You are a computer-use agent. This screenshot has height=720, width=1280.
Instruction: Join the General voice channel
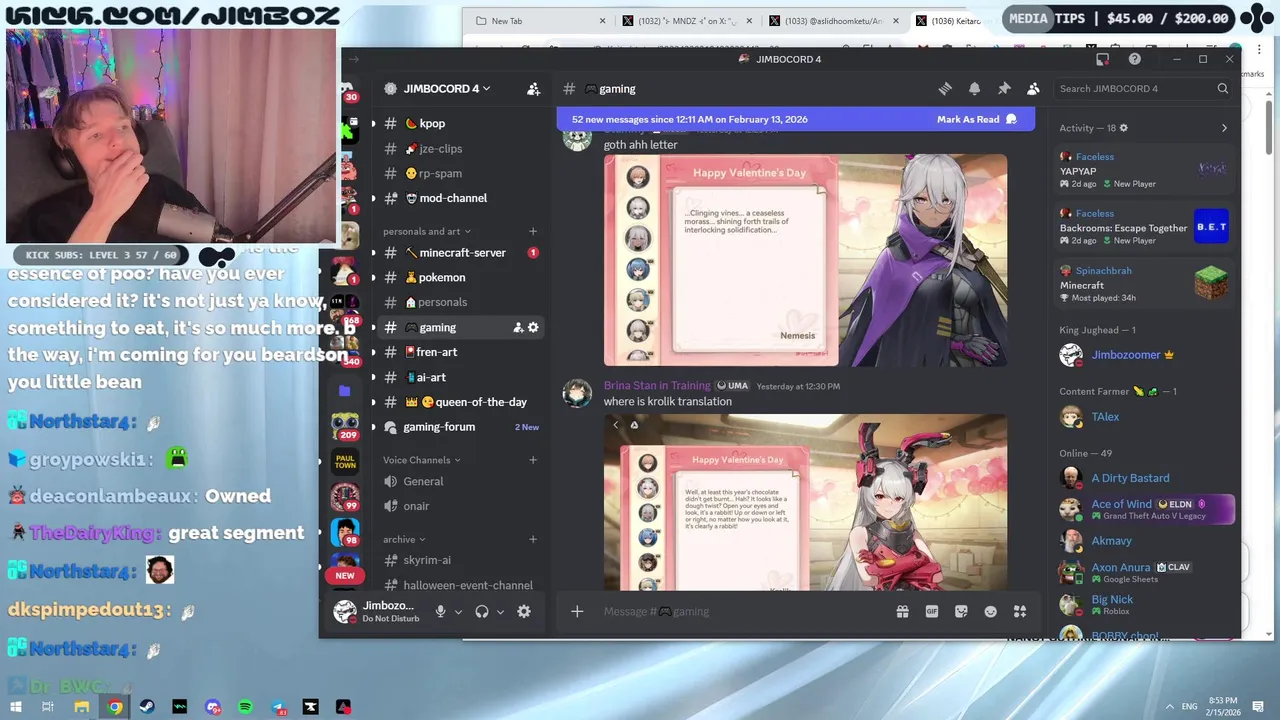pos(460,481)
